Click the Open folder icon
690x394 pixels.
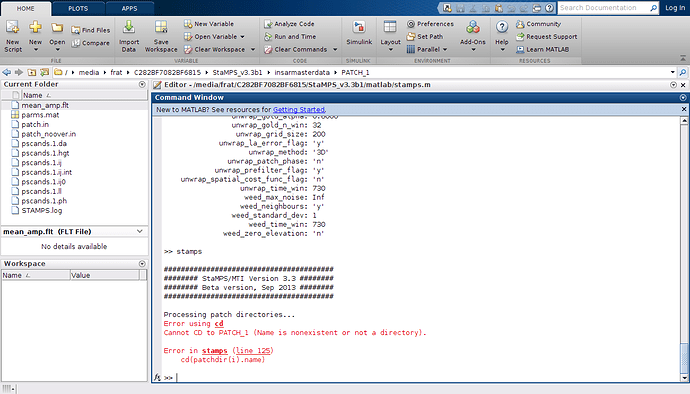(57, 28)
